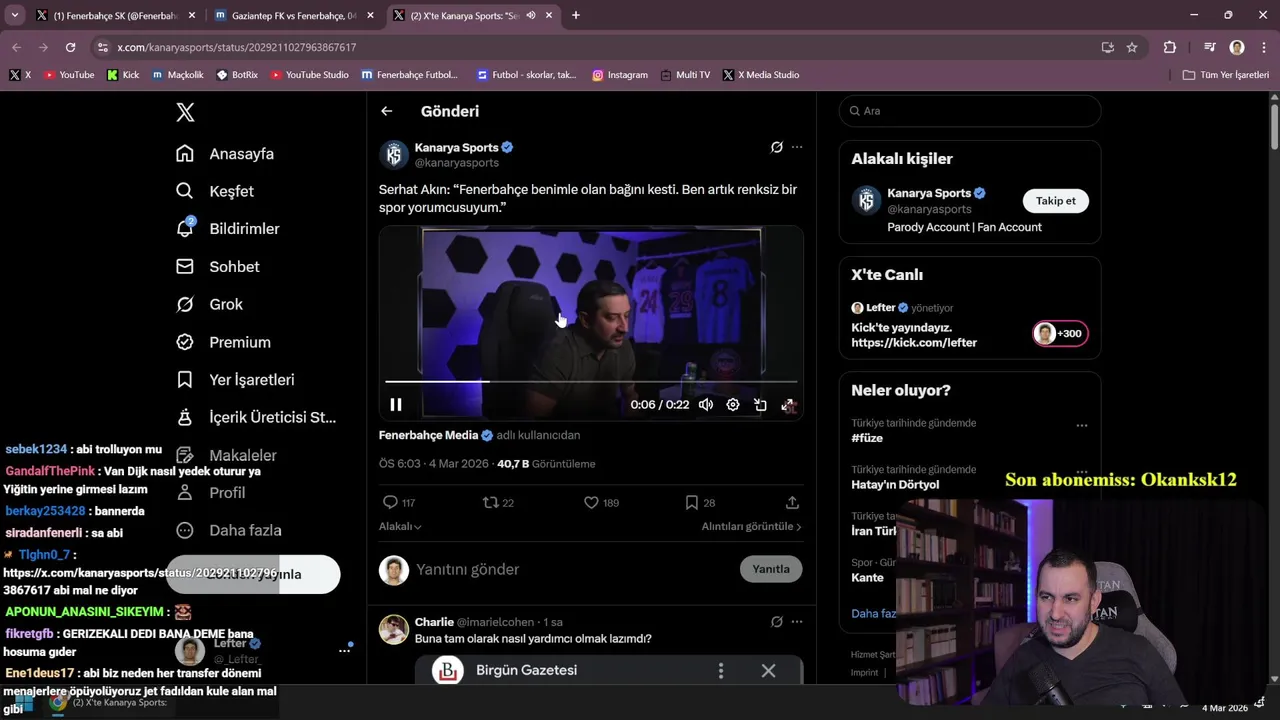The image size is (1280, 720).
Task: Open Kick bookmark
Action: 123,75
